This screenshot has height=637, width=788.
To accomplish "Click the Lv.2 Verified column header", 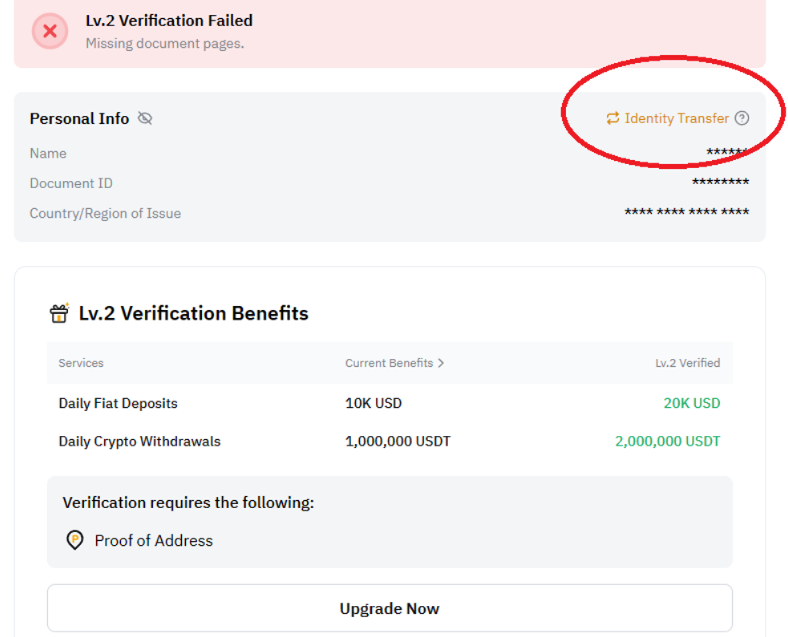I will (x=687, y=363).
